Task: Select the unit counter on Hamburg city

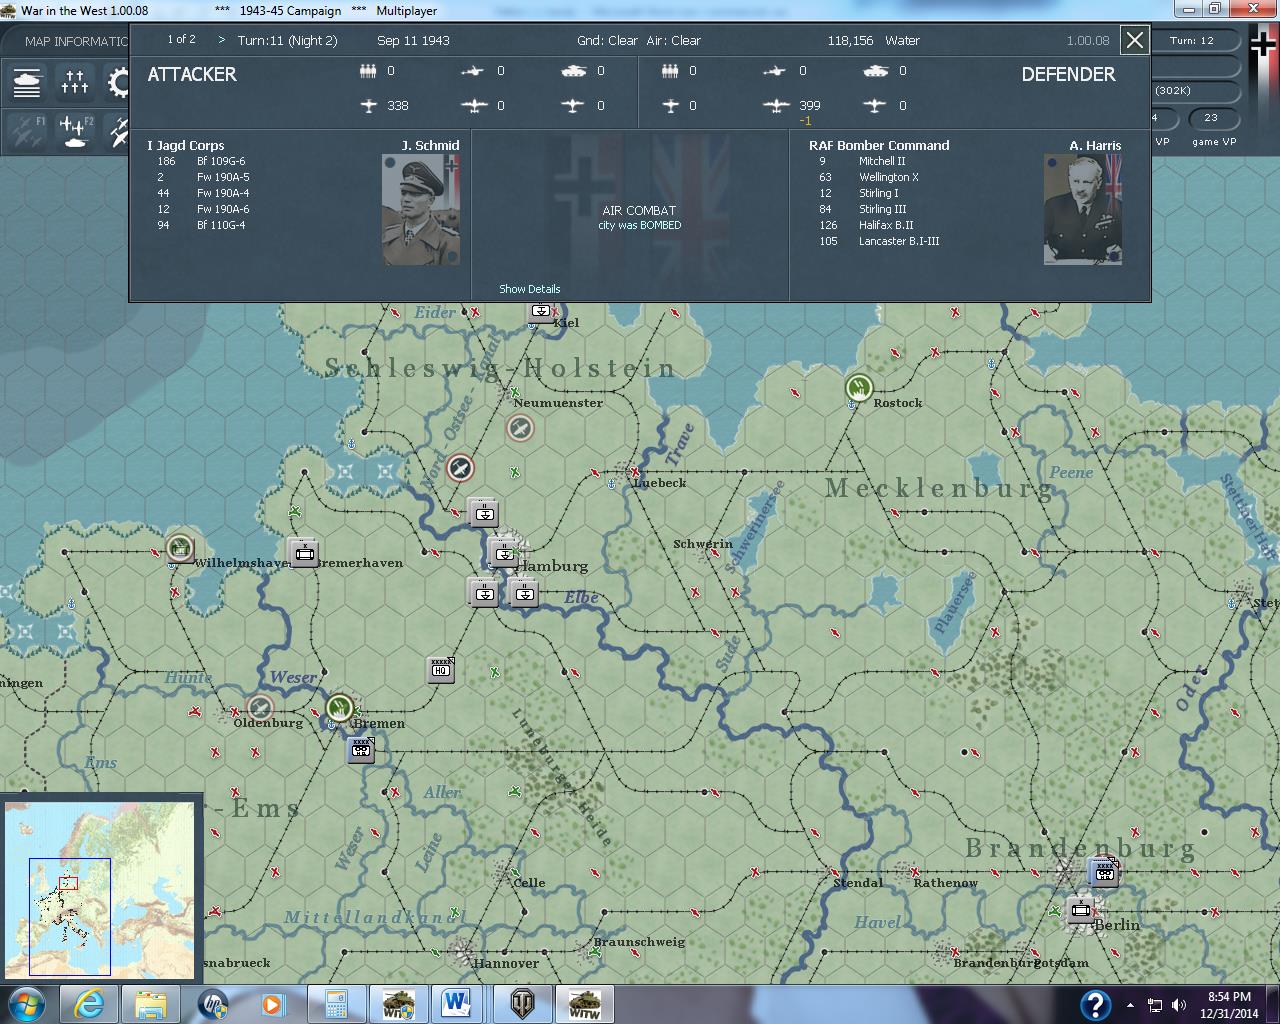Action: click(x=505, y=552)
